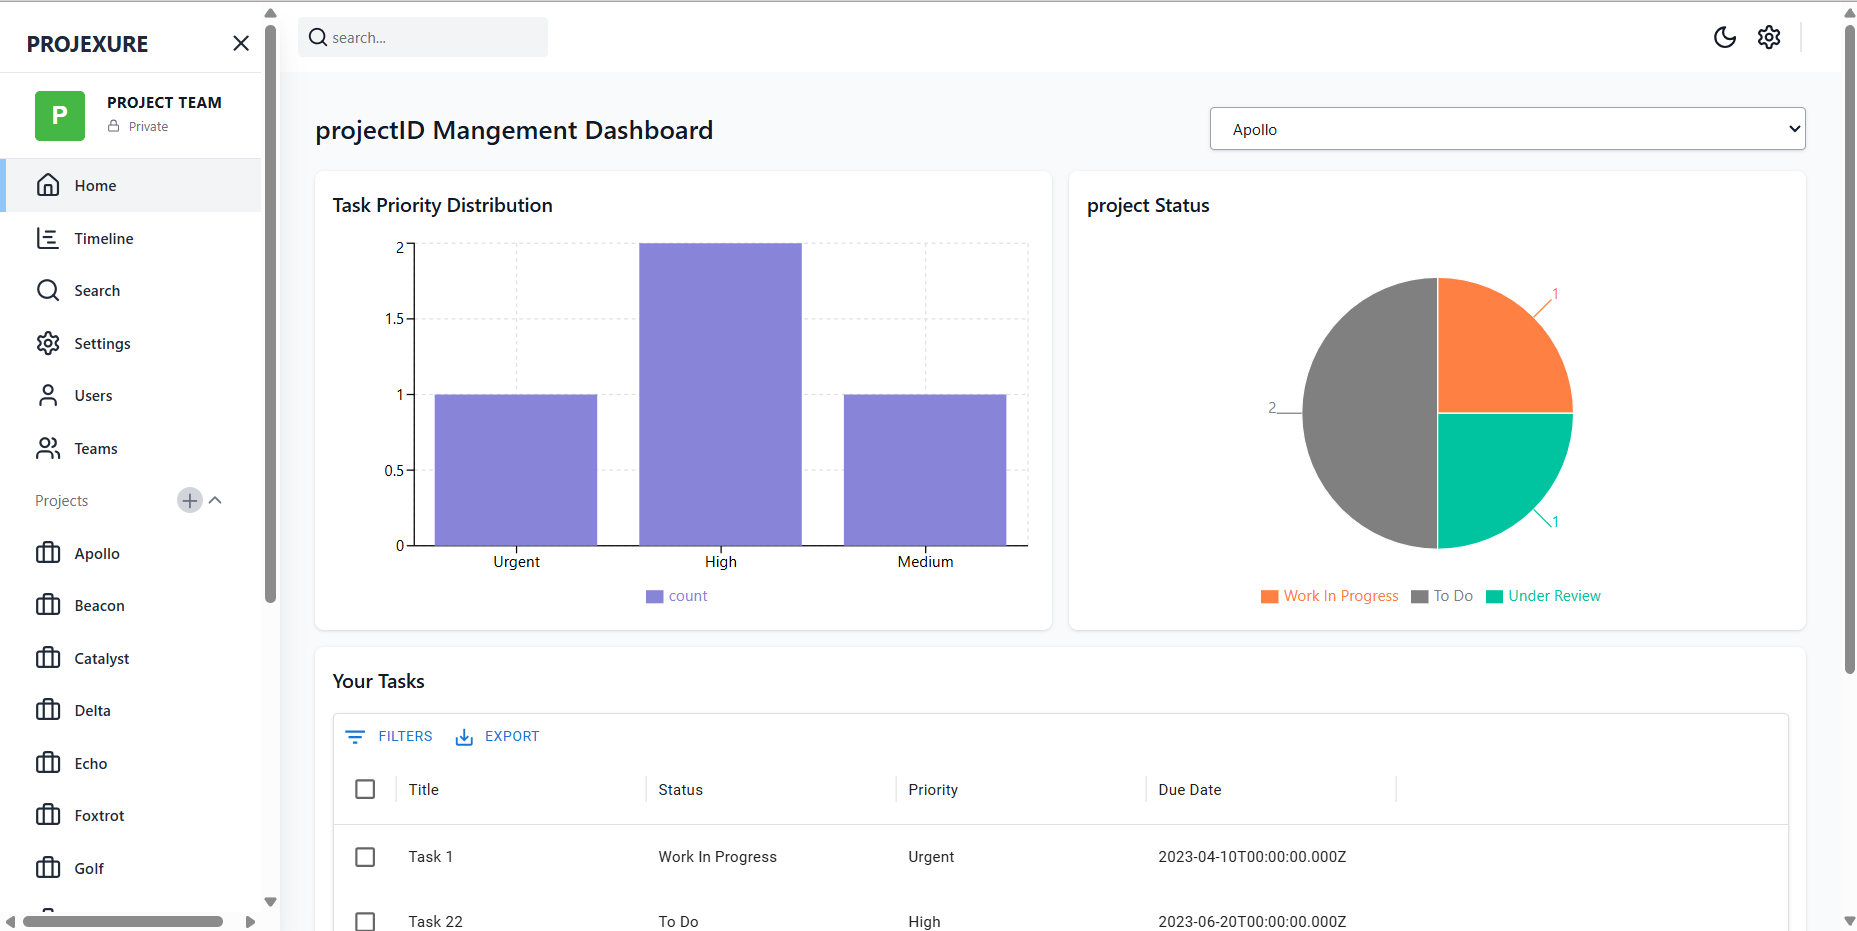Screen dimensions: 1857x931
Task: Tick the select-all checkbox in table header
Action: 365,789
